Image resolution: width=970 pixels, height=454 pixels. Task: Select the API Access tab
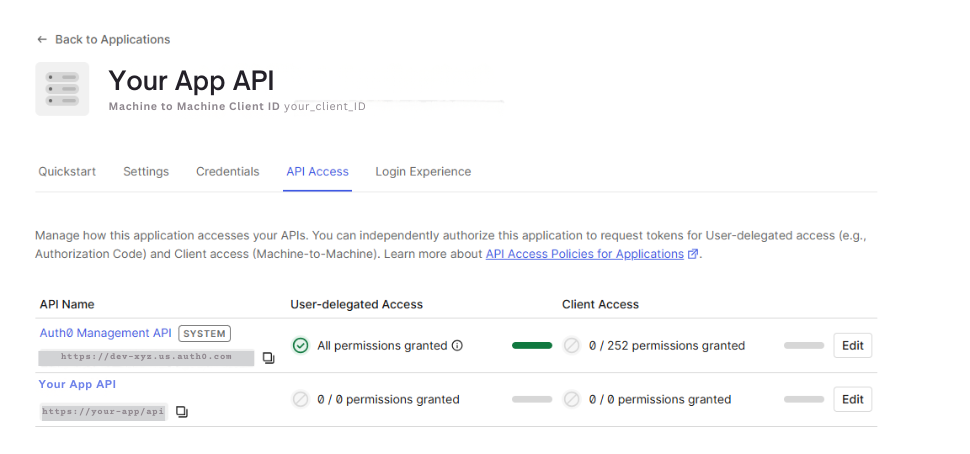(317, 171)
